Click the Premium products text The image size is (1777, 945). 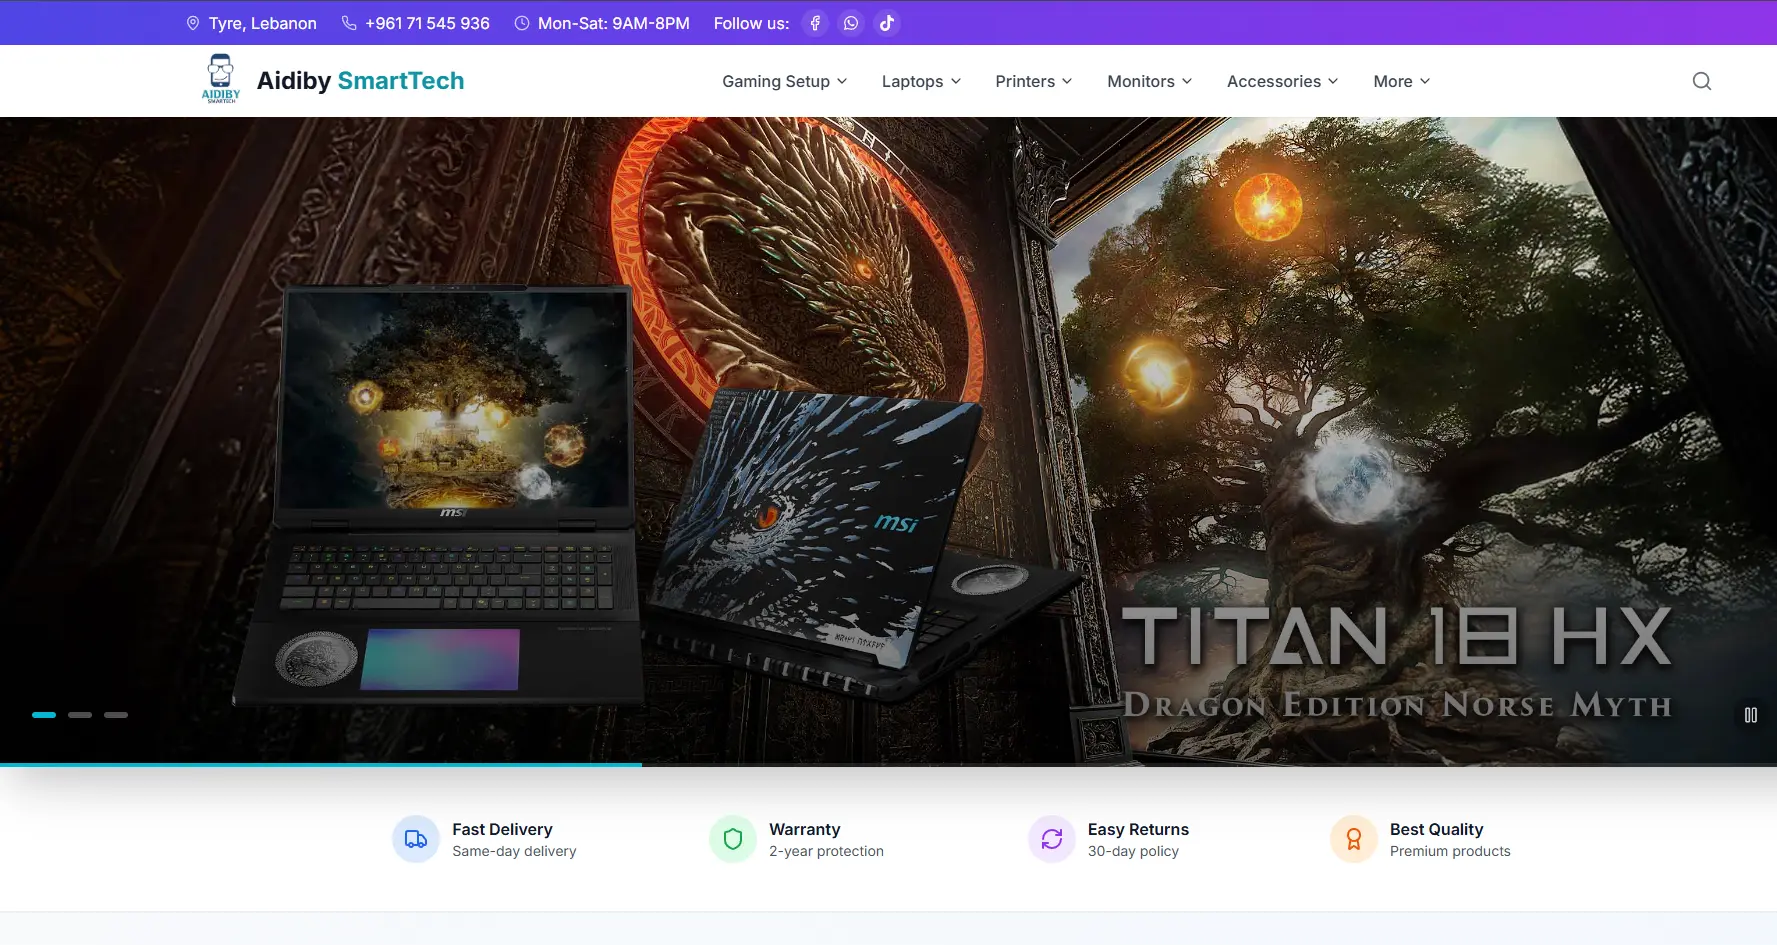[1450, 851]
